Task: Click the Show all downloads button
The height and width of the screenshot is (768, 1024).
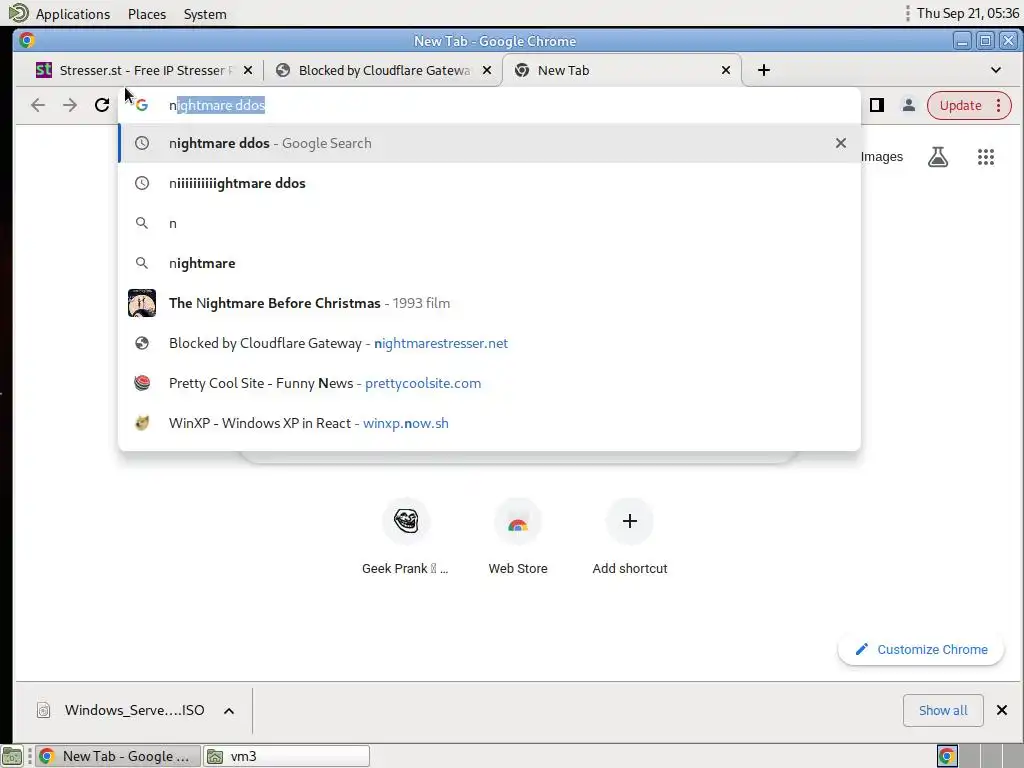Action: click(x=943, y=710)
